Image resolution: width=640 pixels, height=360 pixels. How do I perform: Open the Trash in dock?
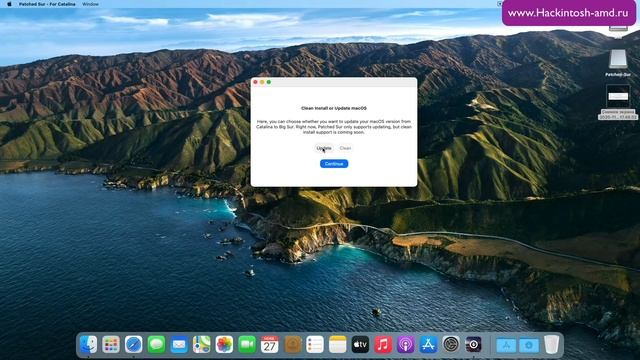coord(551,344)
